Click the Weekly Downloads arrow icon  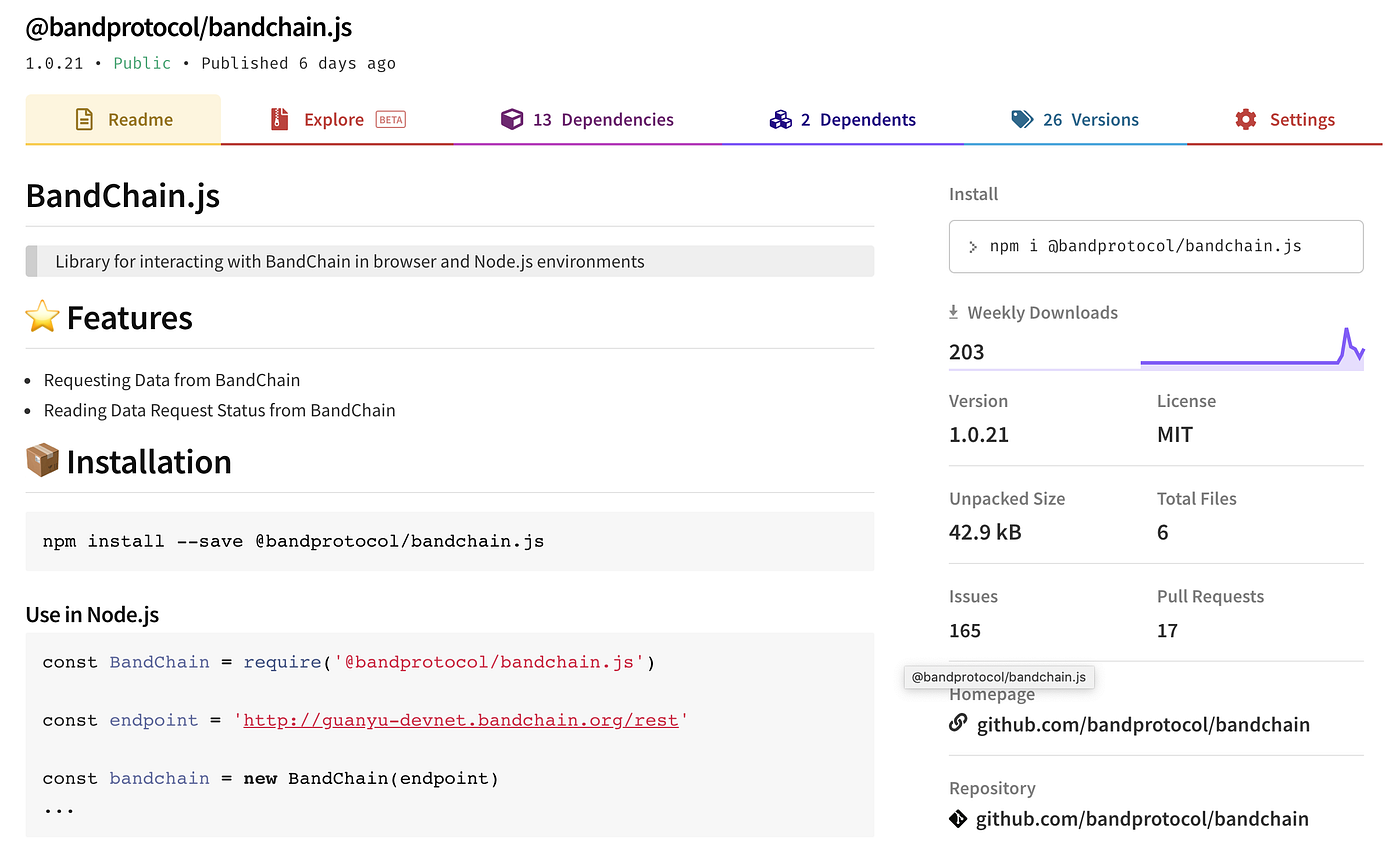(954, 313)
